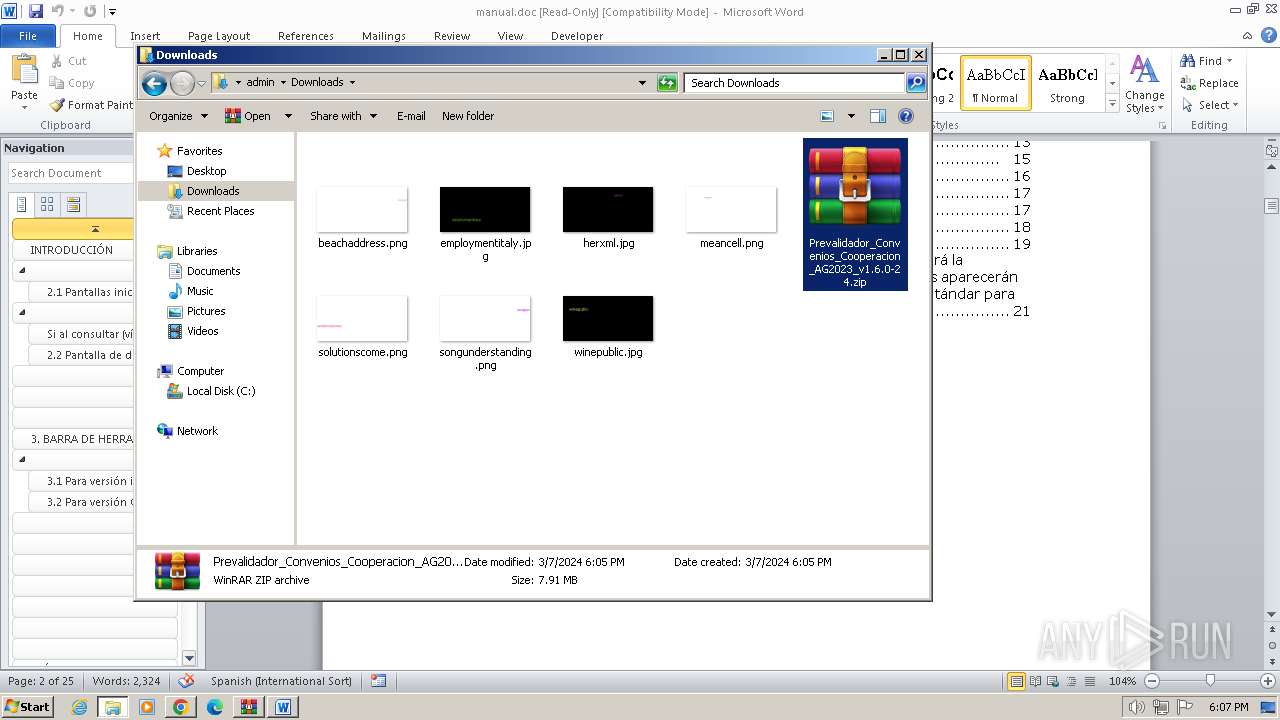The image size is (1280, 720).
Task: Open Chrome from the taskbar
Action: [x=180, y=707]
